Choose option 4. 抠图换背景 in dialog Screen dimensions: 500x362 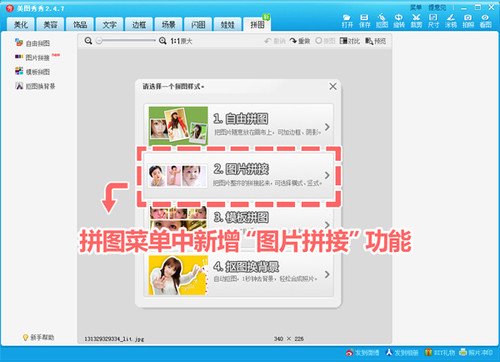click(239, 275)
